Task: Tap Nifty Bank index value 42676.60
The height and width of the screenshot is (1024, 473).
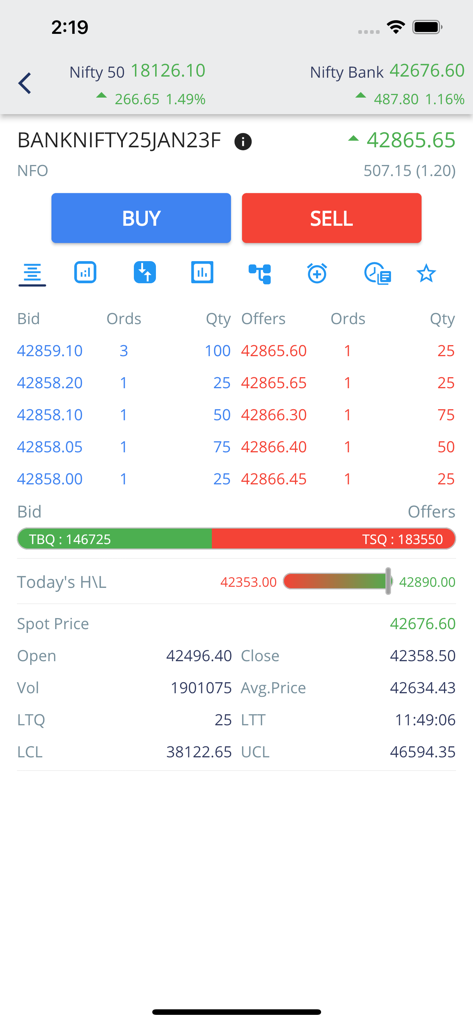Action: click(427, 71)
